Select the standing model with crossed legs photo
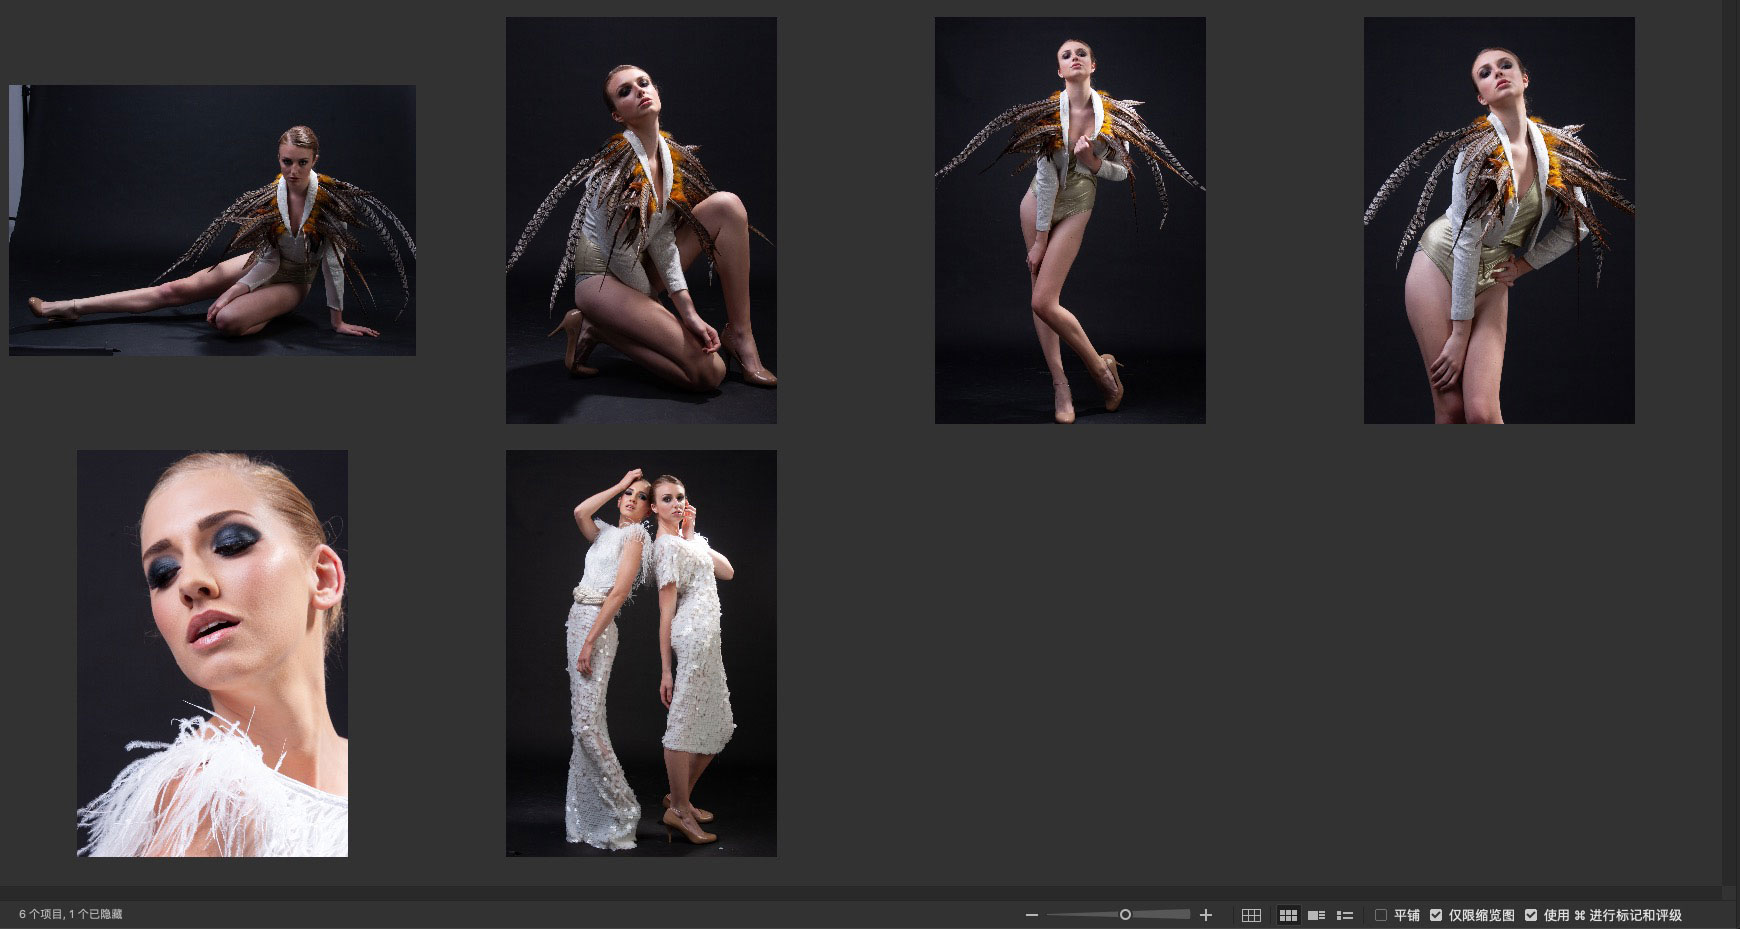This screenshot has height=929, width=1740. click(x=1070, y=220)
